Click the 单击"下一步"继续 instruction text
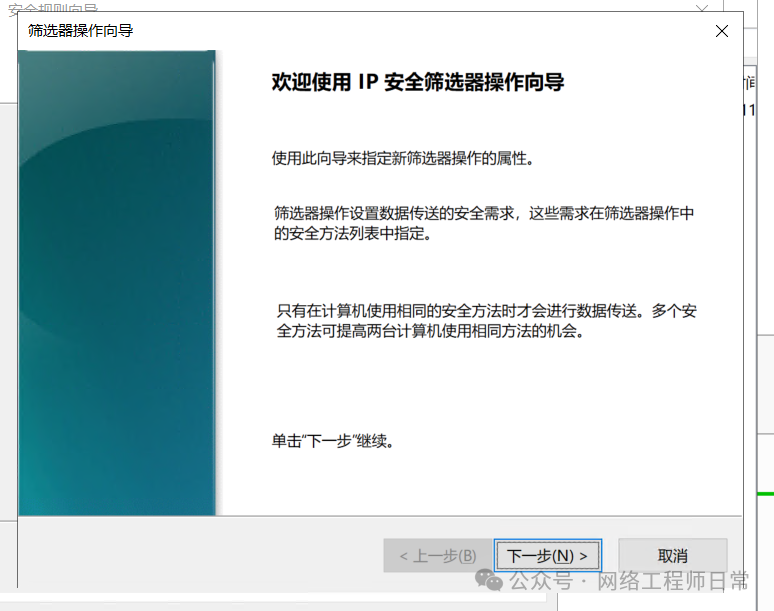 click(333, 441)
